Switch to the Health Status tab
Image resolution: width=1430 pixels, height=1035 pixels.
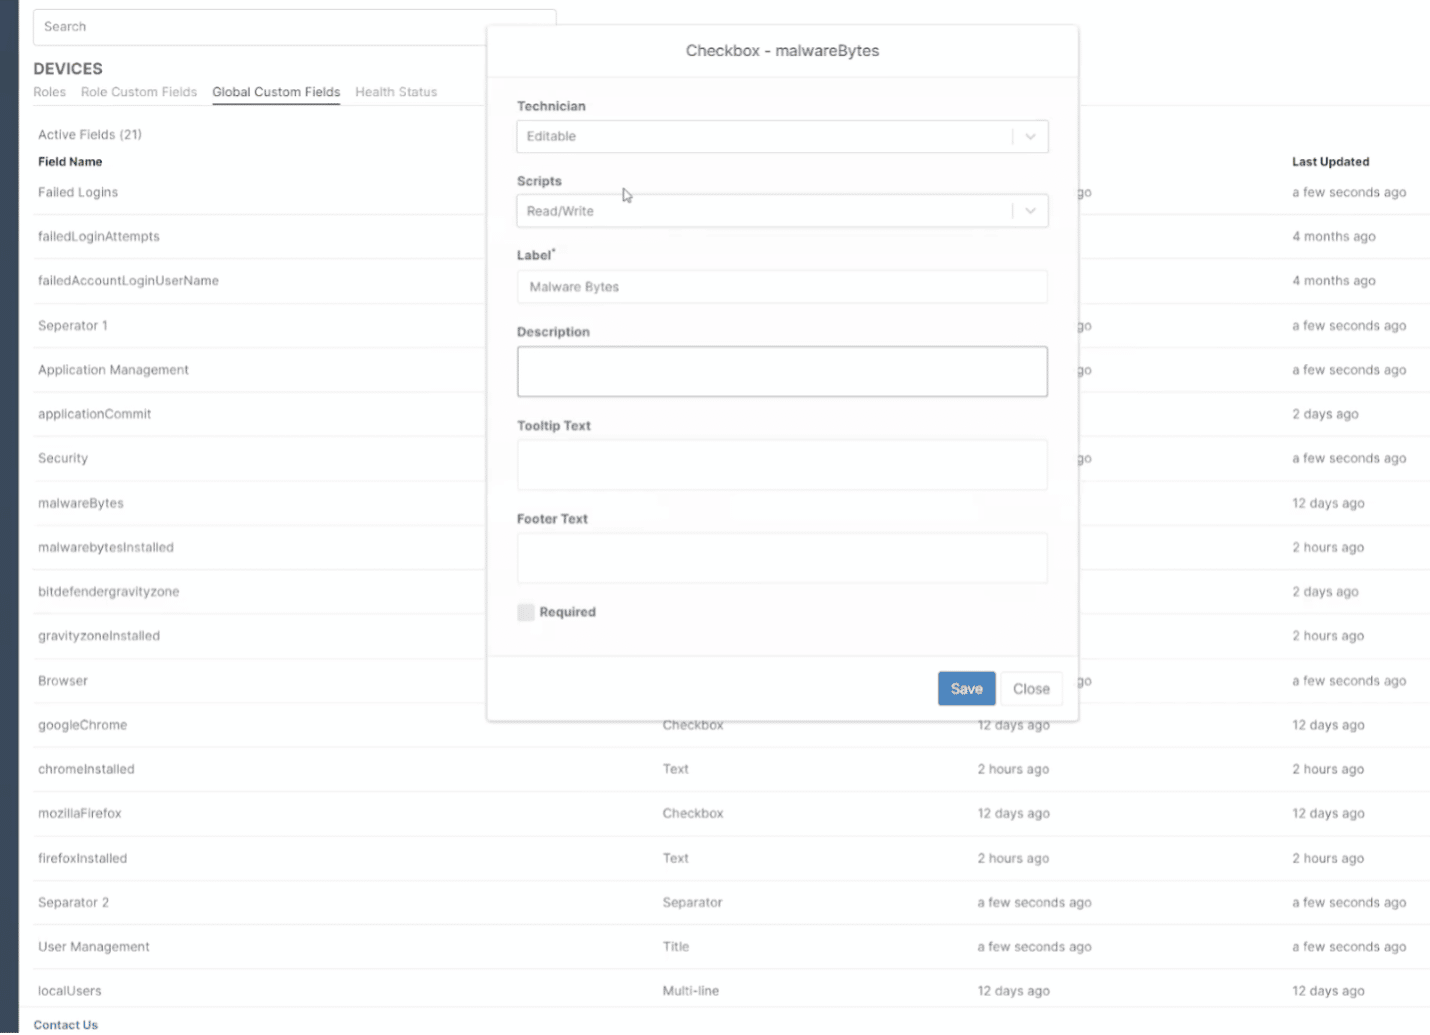pos(396,91)
